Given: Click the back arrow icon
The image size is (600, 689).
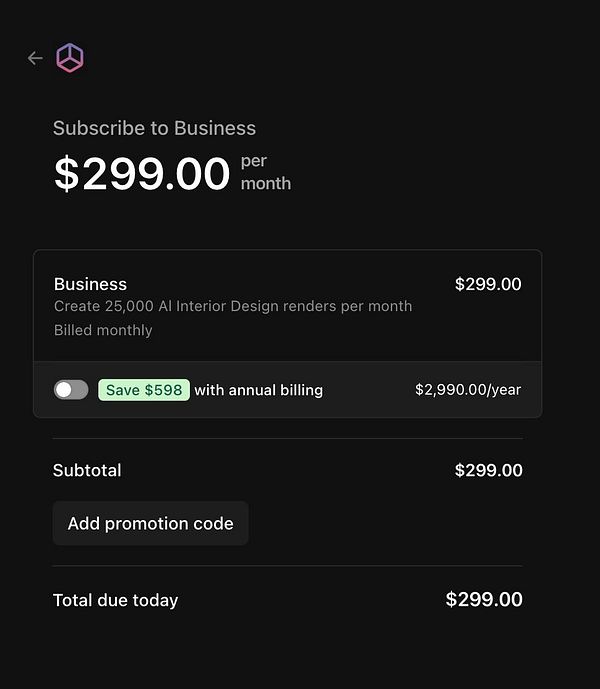Looking at the screenshot, I should [x=35, y=58].
